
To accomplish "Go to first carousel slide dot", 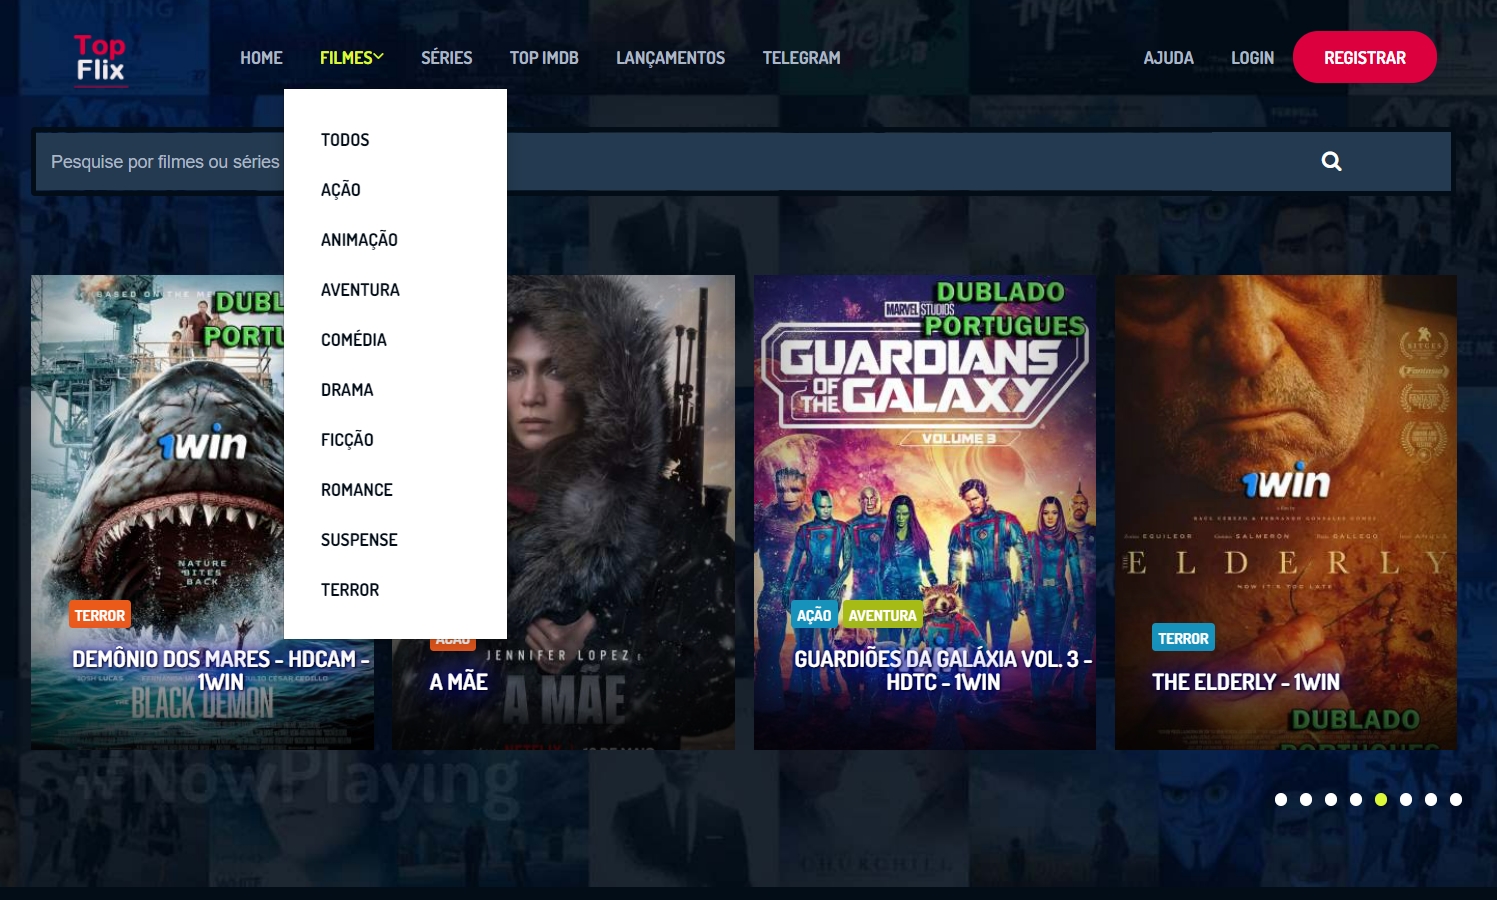I will pos(1281,799).
